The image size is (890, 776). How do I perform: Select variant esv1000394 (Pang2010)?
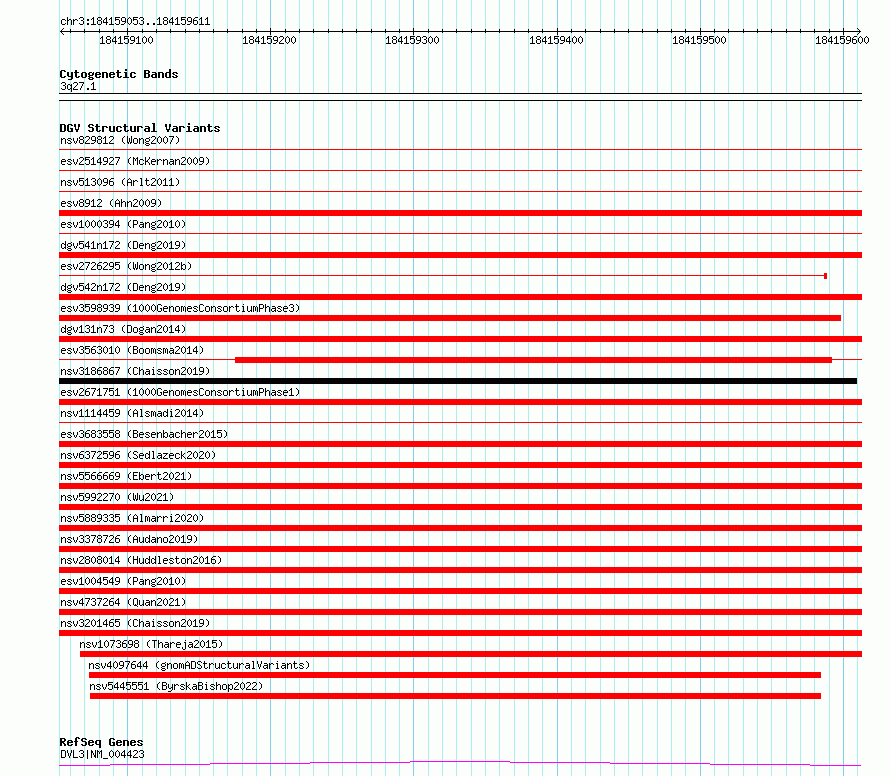click(x=123, y=224)
